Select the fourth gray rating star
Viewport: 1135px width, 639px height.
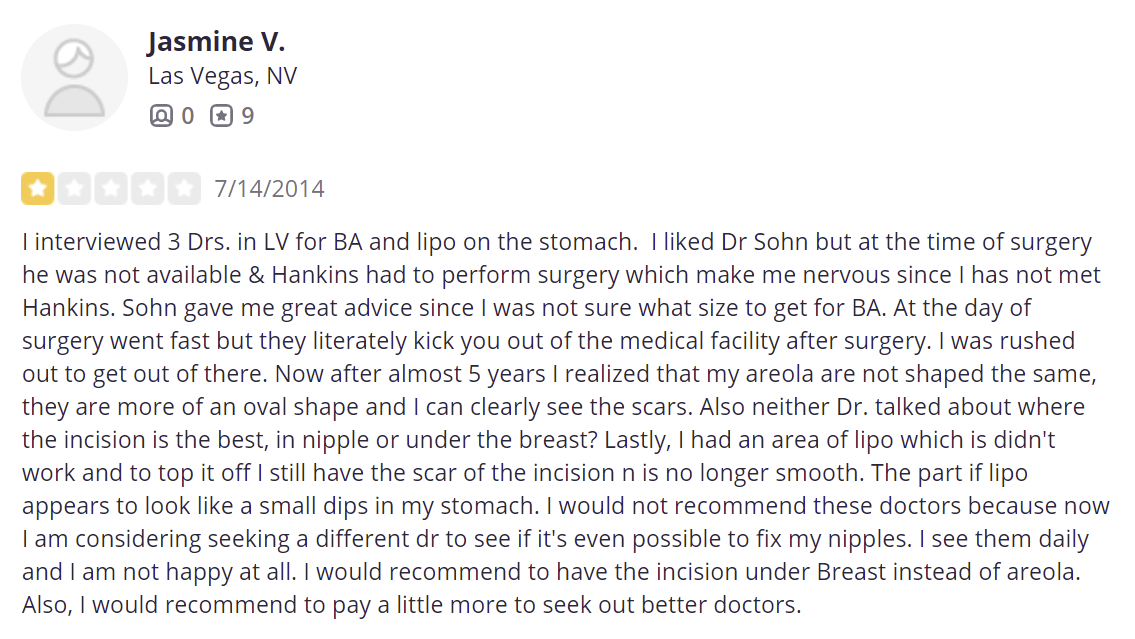(x=147, y=189)
